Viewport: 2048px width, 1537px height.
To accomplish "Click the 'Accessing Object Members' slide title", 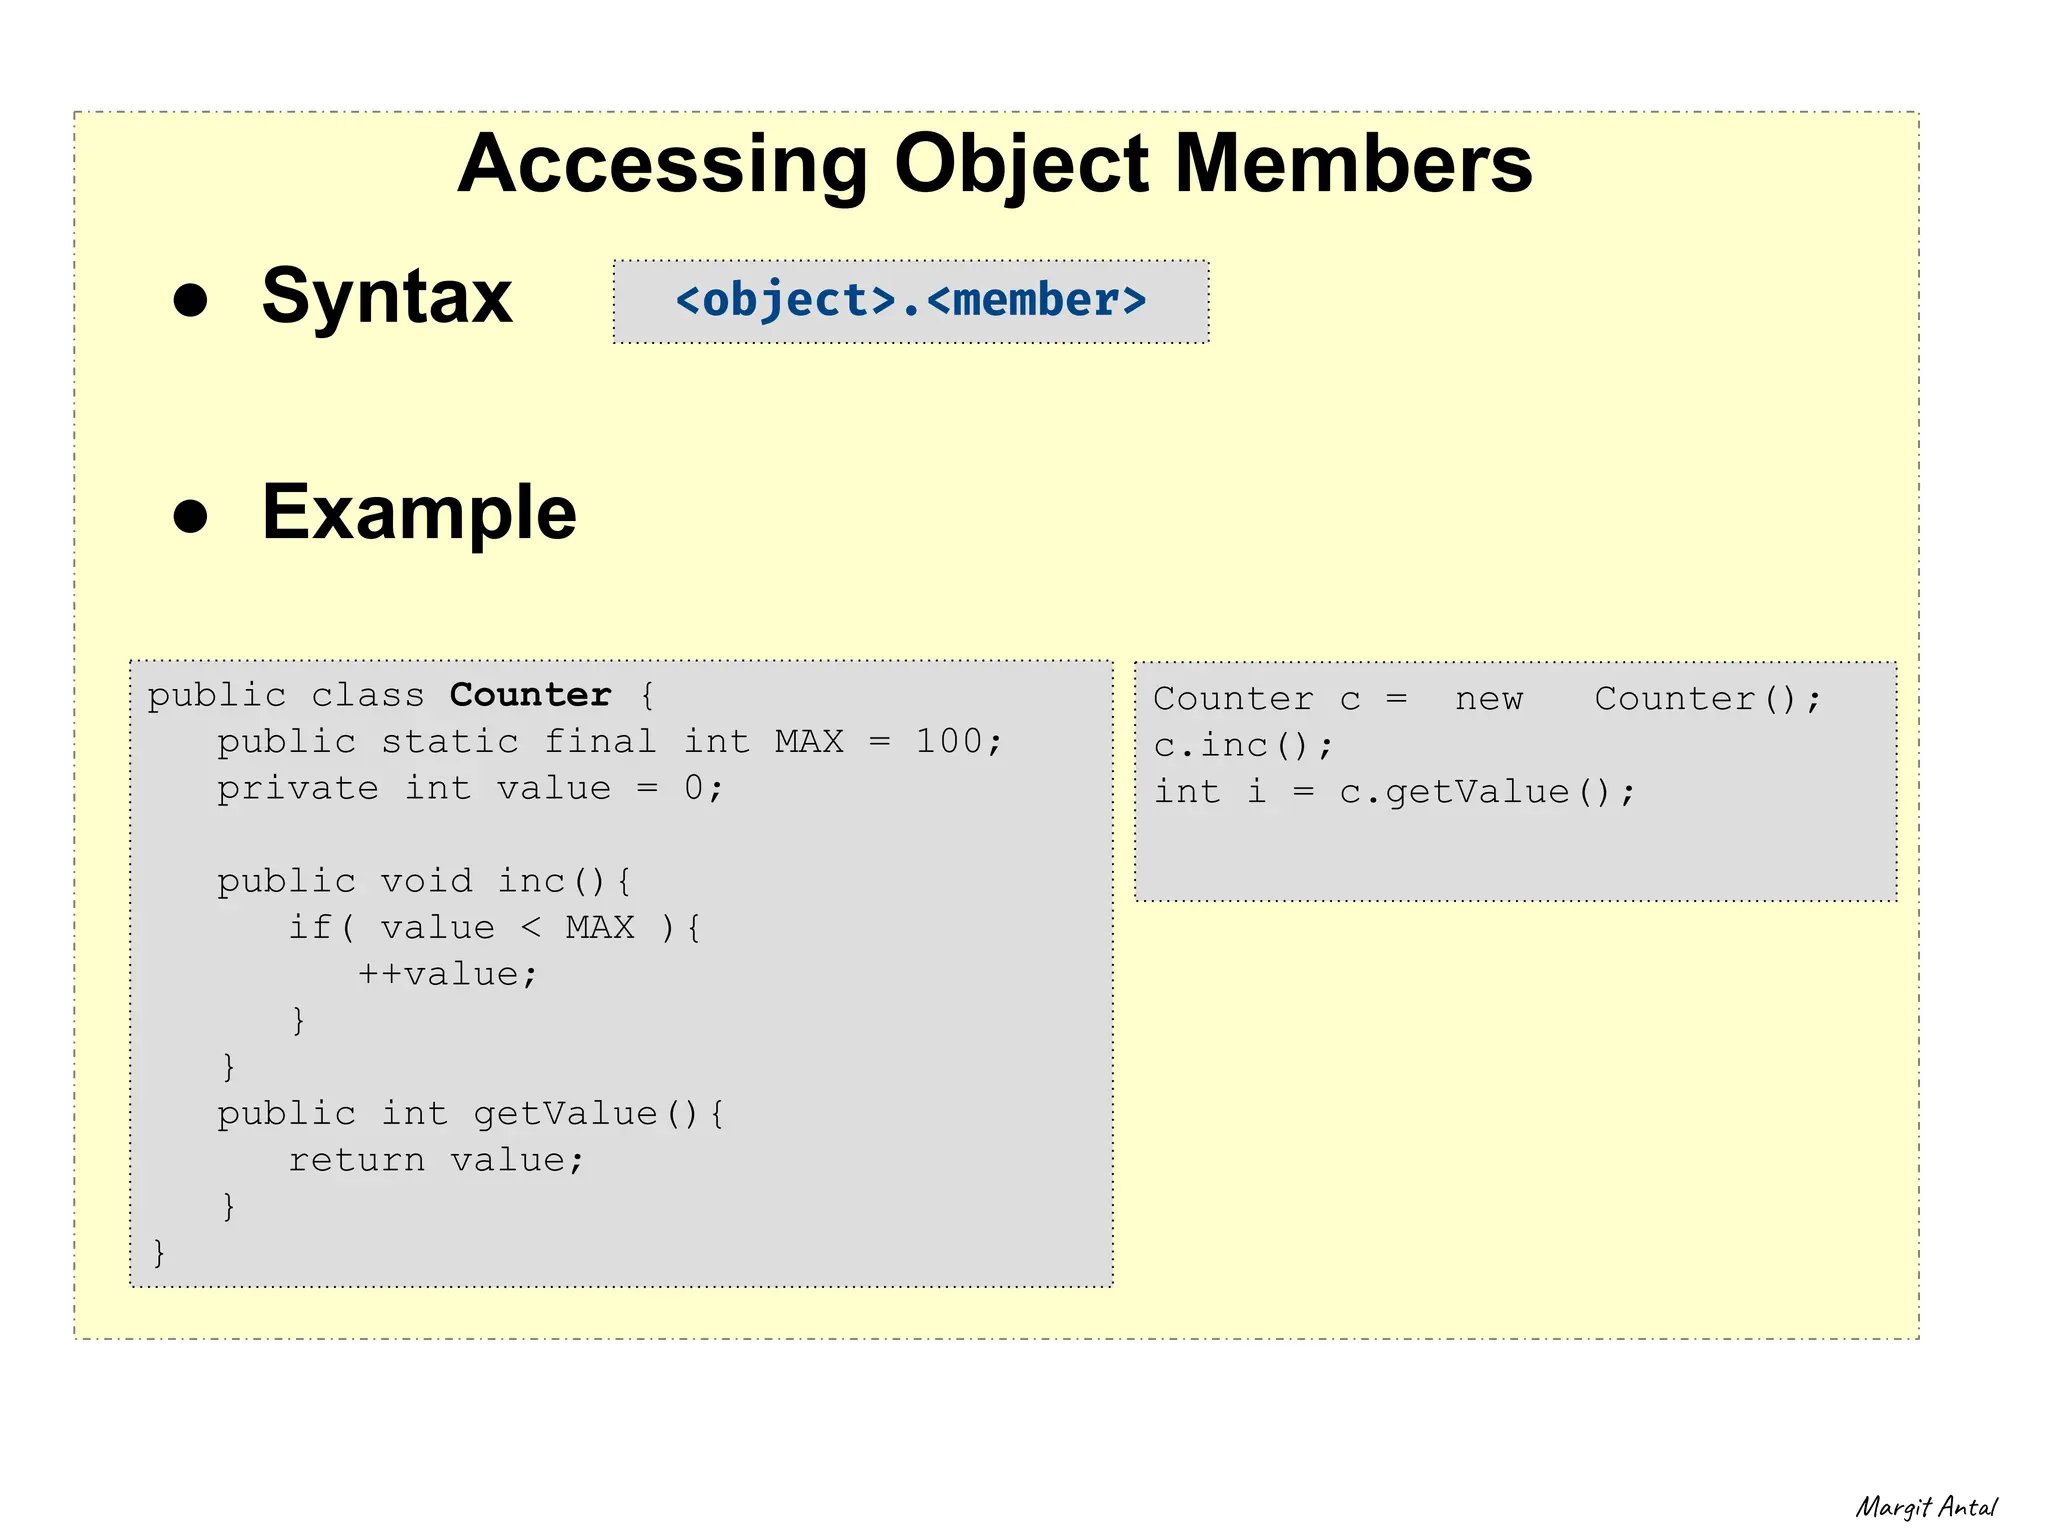I will [x=995, y=165].
